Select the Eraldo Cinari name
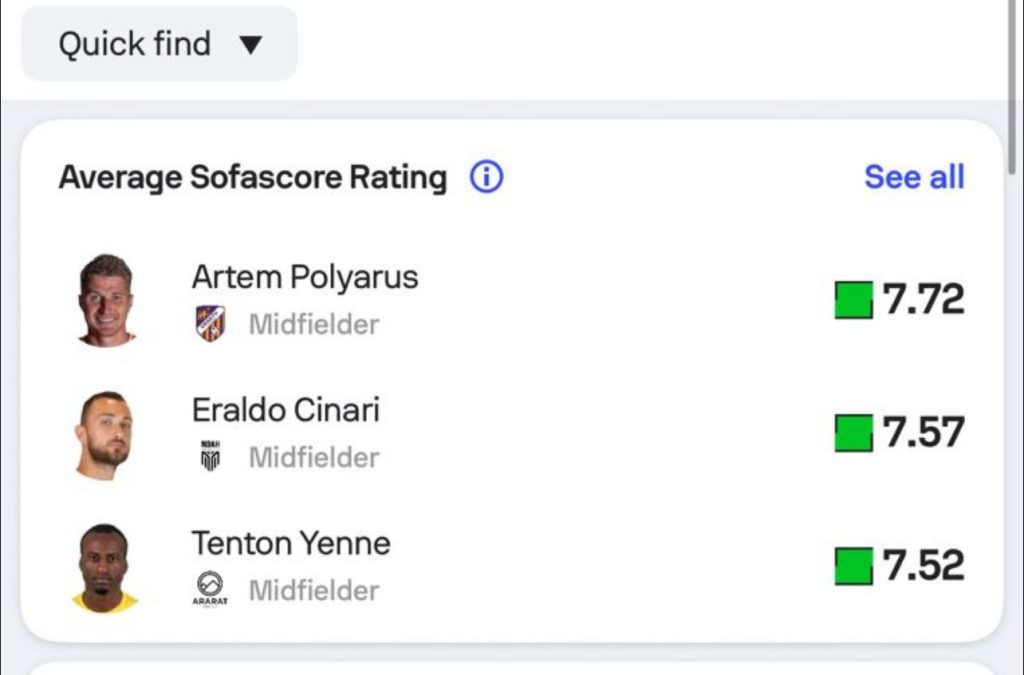This screenshot has height=675, width=1024. click(x=285, y=411)
